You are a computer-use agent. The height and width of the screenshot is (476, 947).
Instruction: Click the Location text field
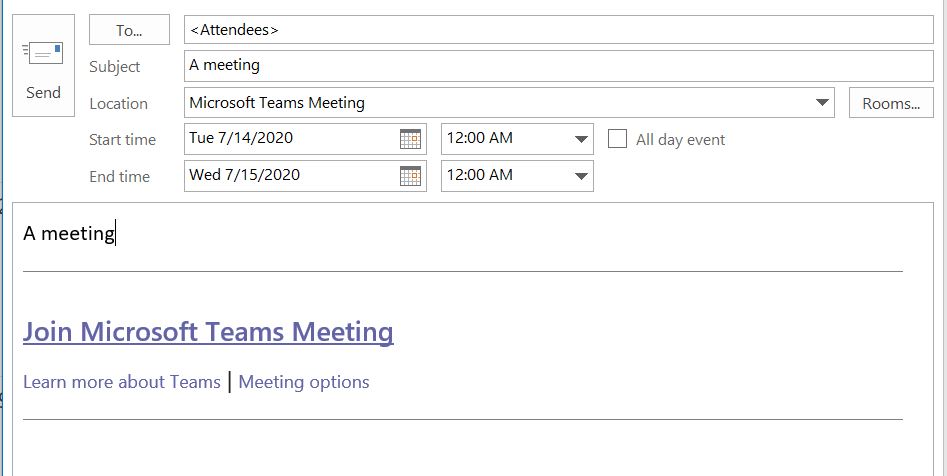coord(499,103)
